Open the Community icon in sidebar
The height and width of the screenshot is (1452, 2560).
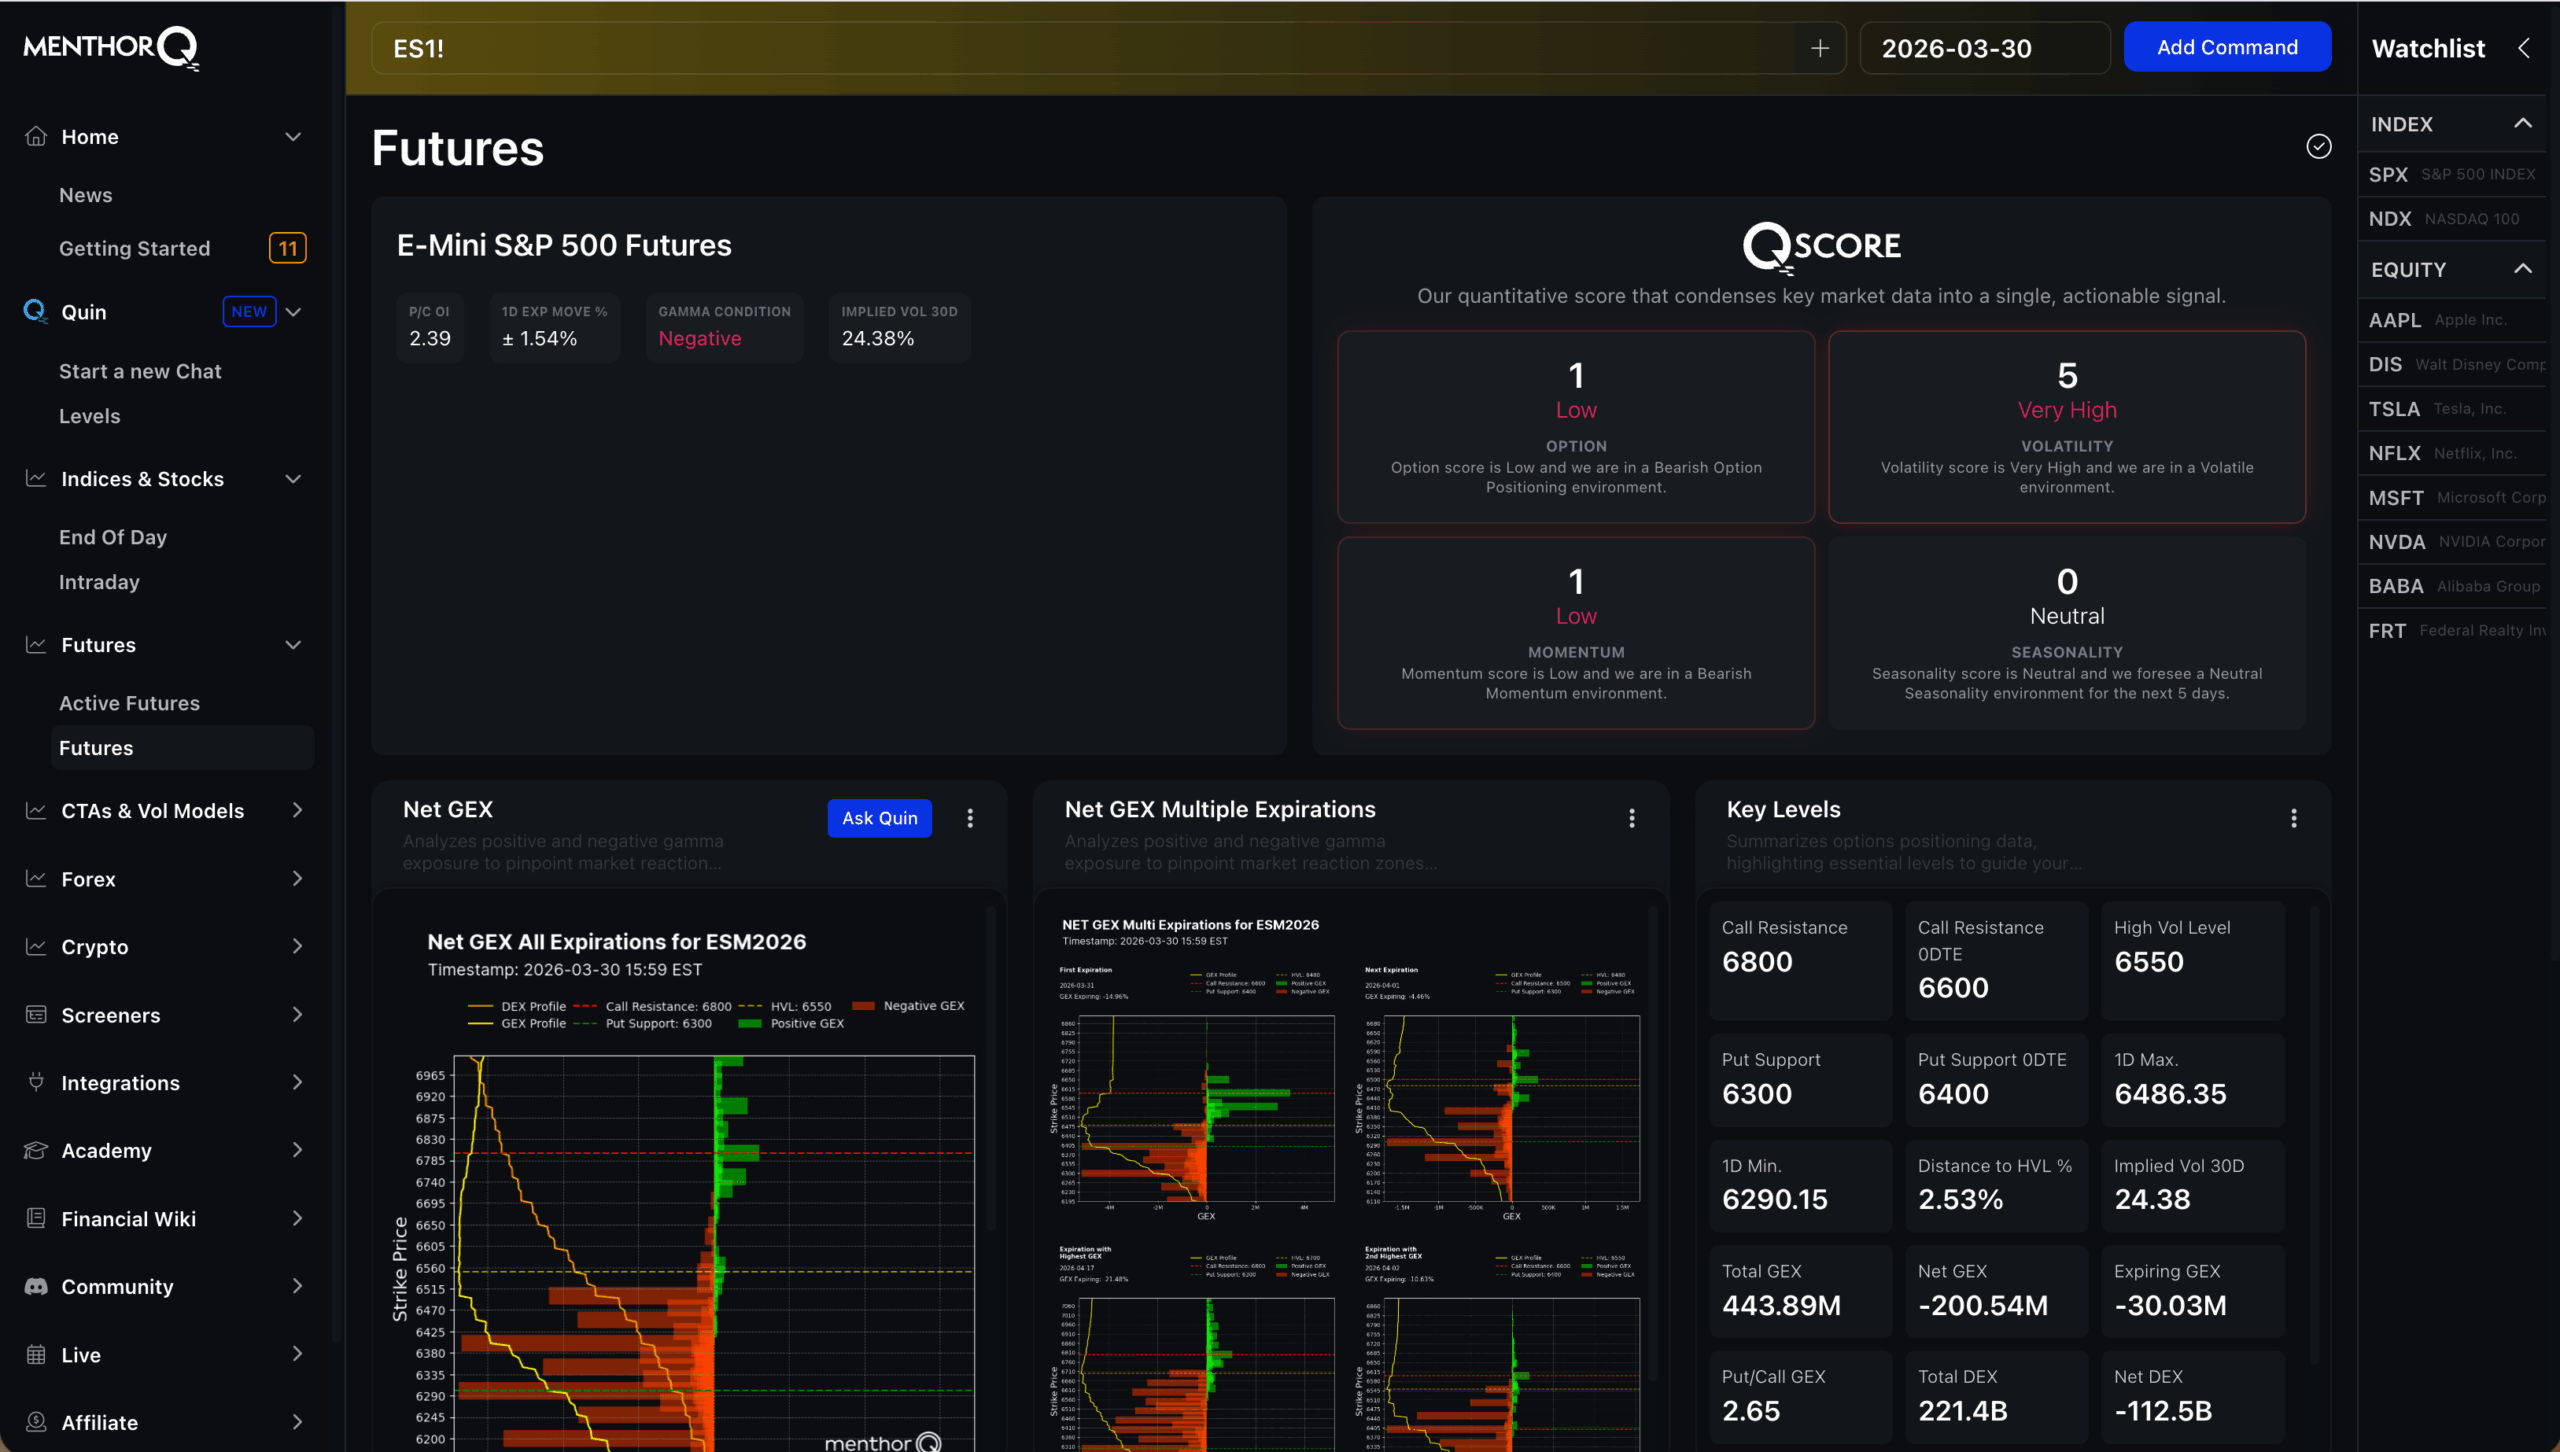click(35, 1287)
